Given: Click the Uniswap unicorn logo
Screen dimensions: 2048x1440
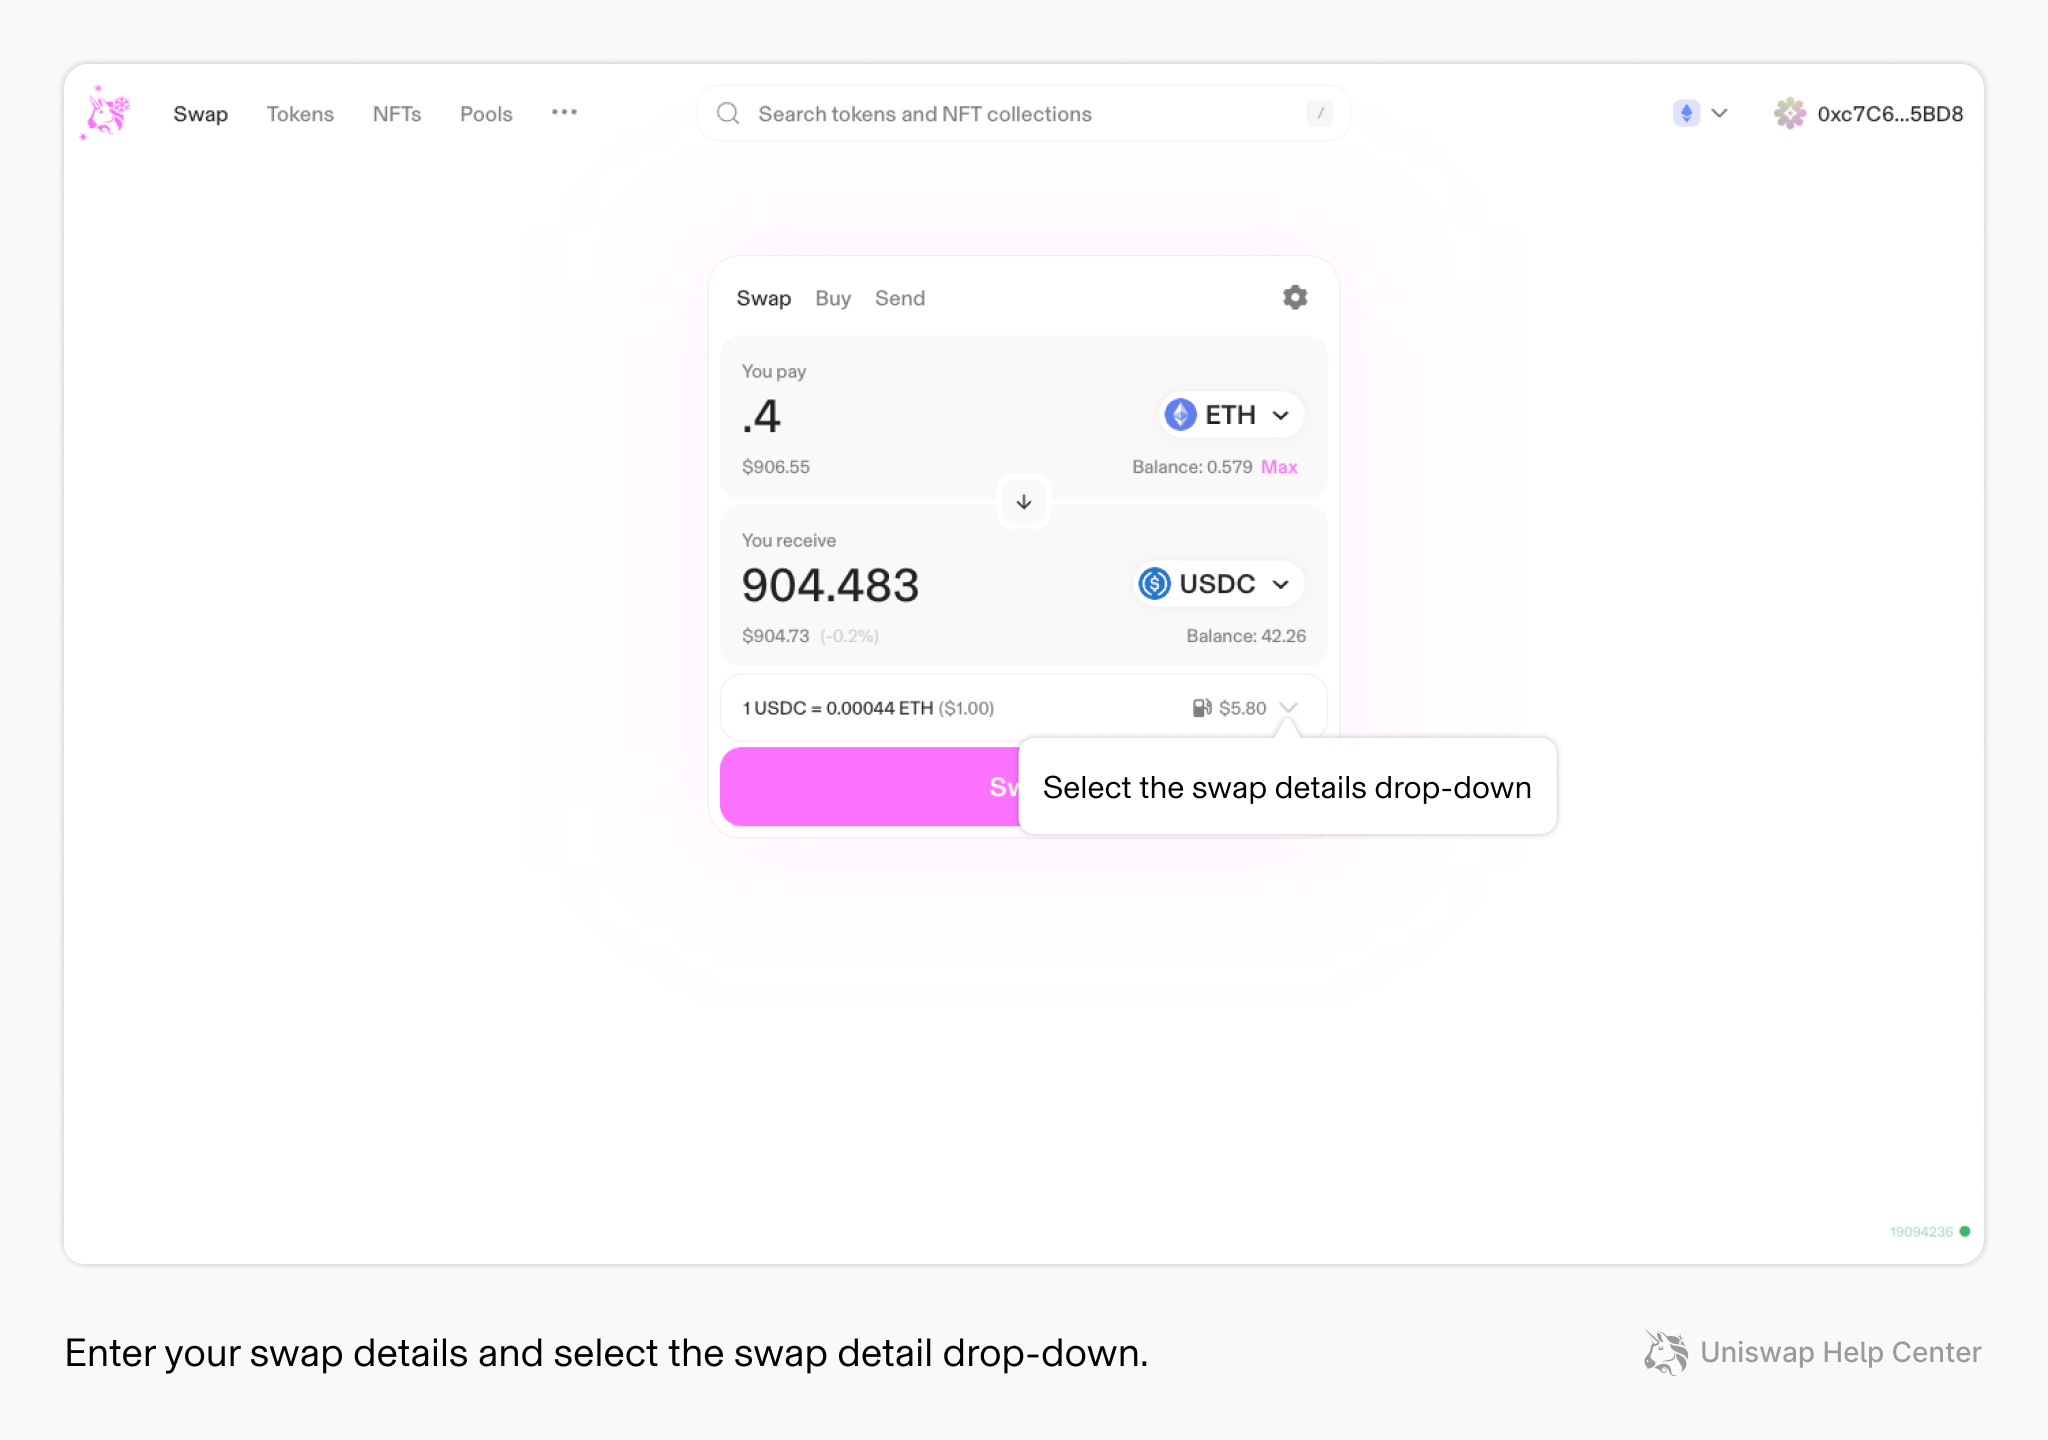Looking at the screenshot, I should tap(105, 113).
